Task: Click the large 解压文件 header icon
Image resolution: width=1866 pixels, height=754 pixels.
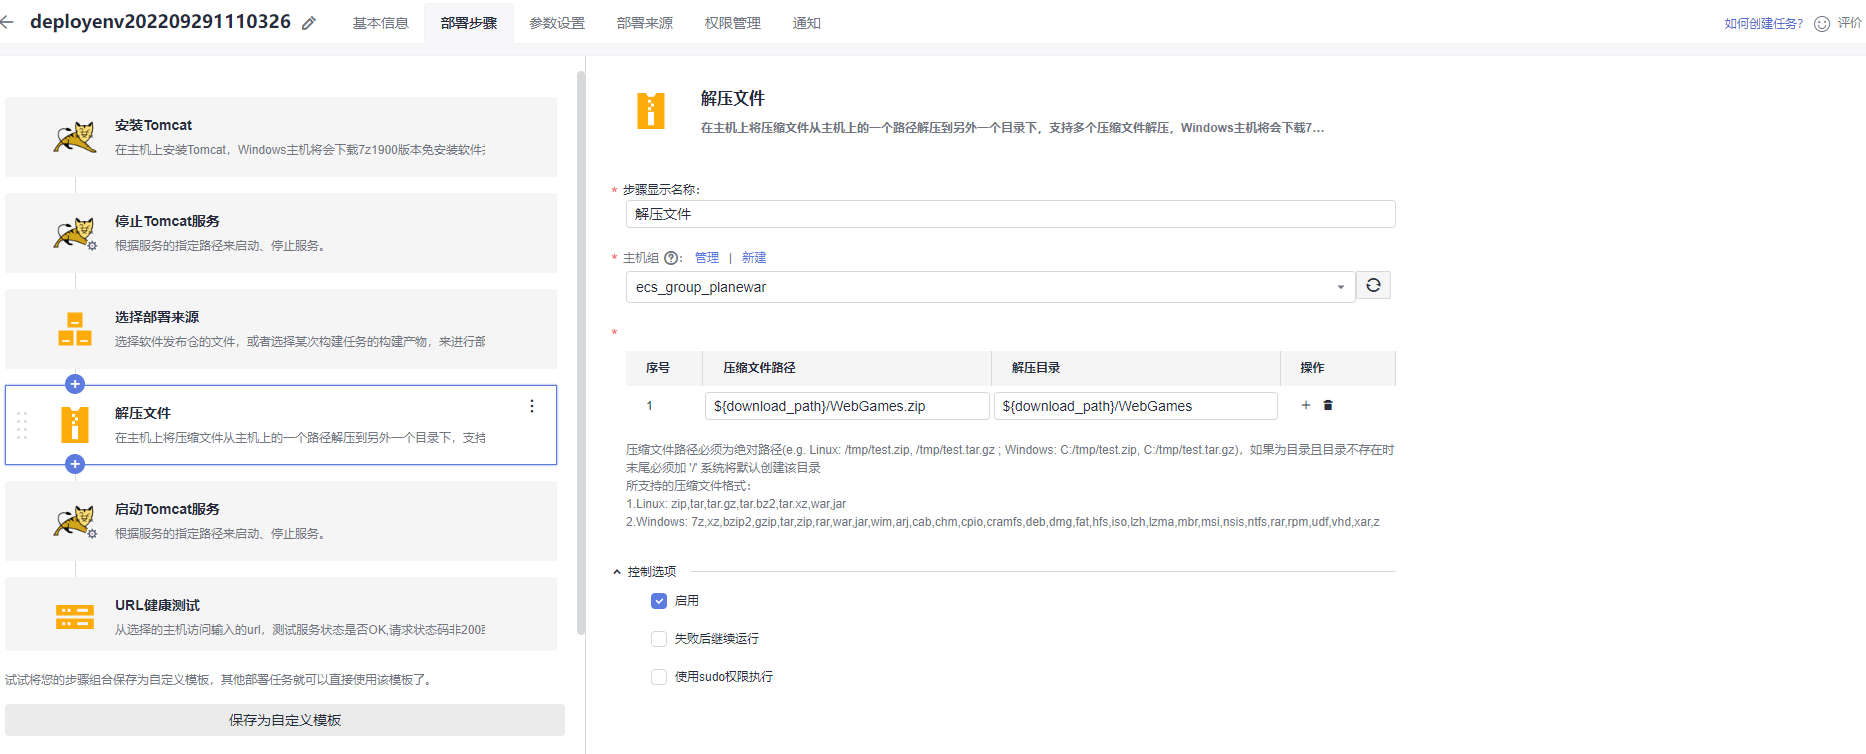Action: 651,111
